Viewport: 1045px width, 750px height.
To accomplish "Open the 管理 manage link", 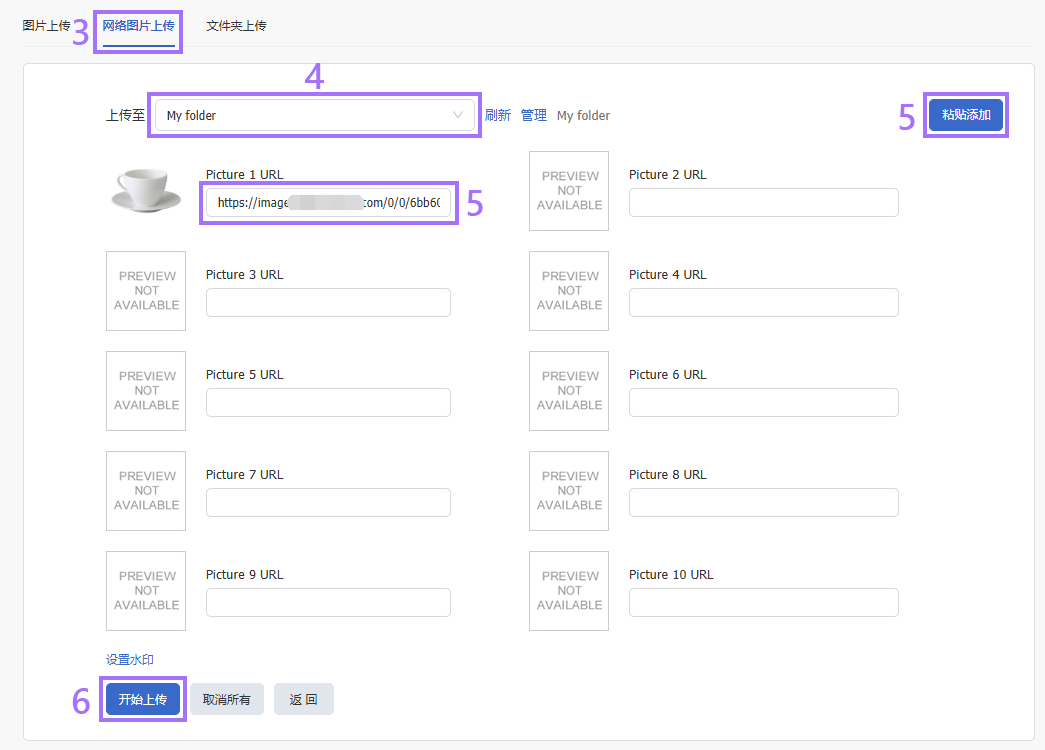I will click(x=534, y=115).
